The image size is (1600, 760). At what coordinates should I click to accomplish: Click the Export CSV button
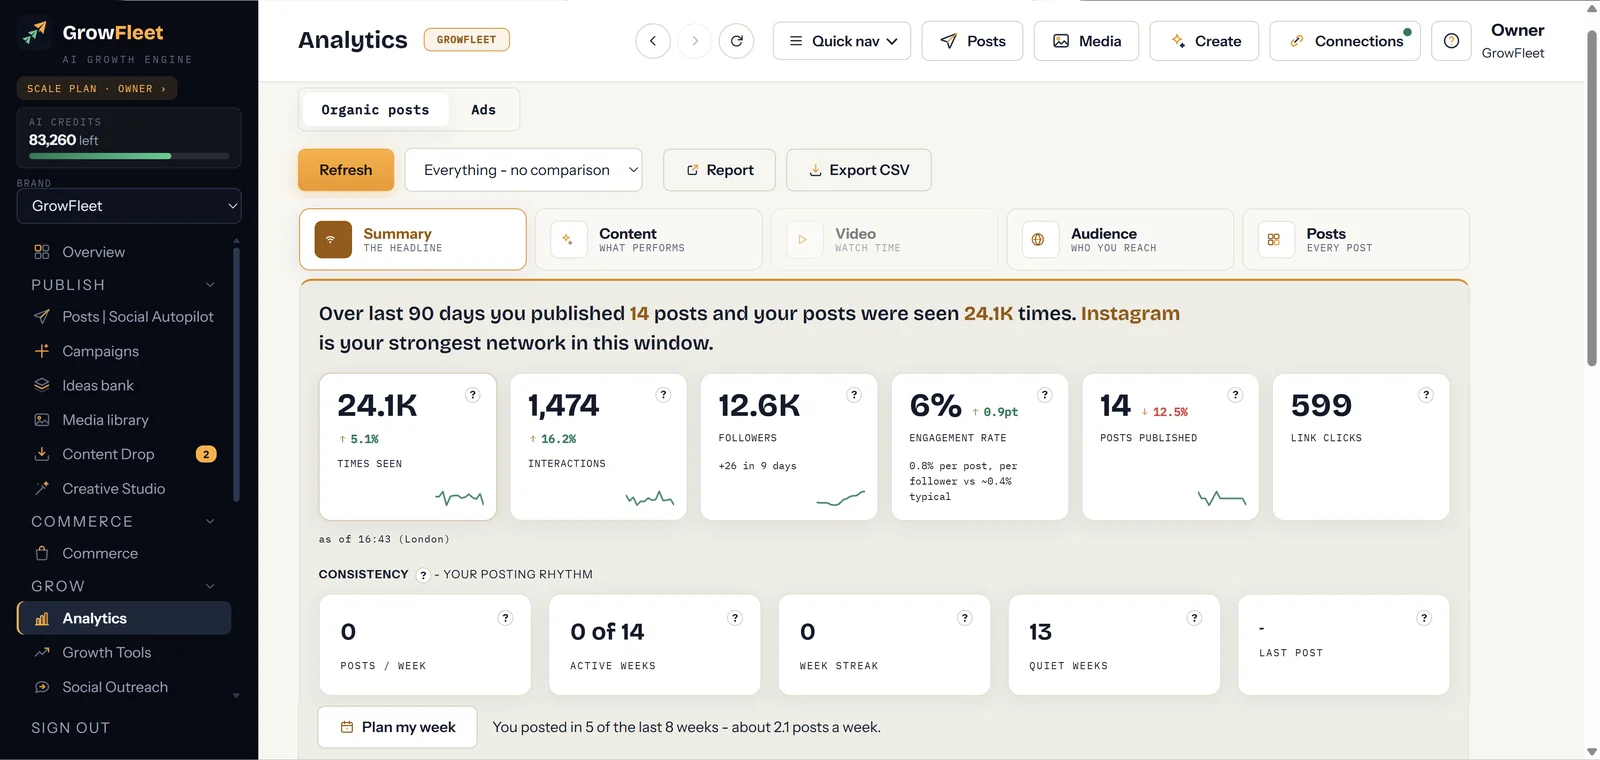click(859, 170)
